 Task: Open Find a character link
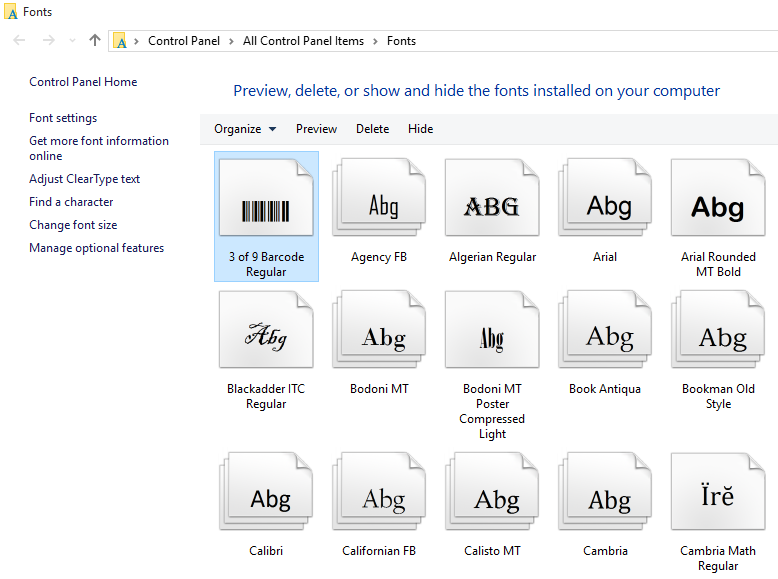point(71,202)
